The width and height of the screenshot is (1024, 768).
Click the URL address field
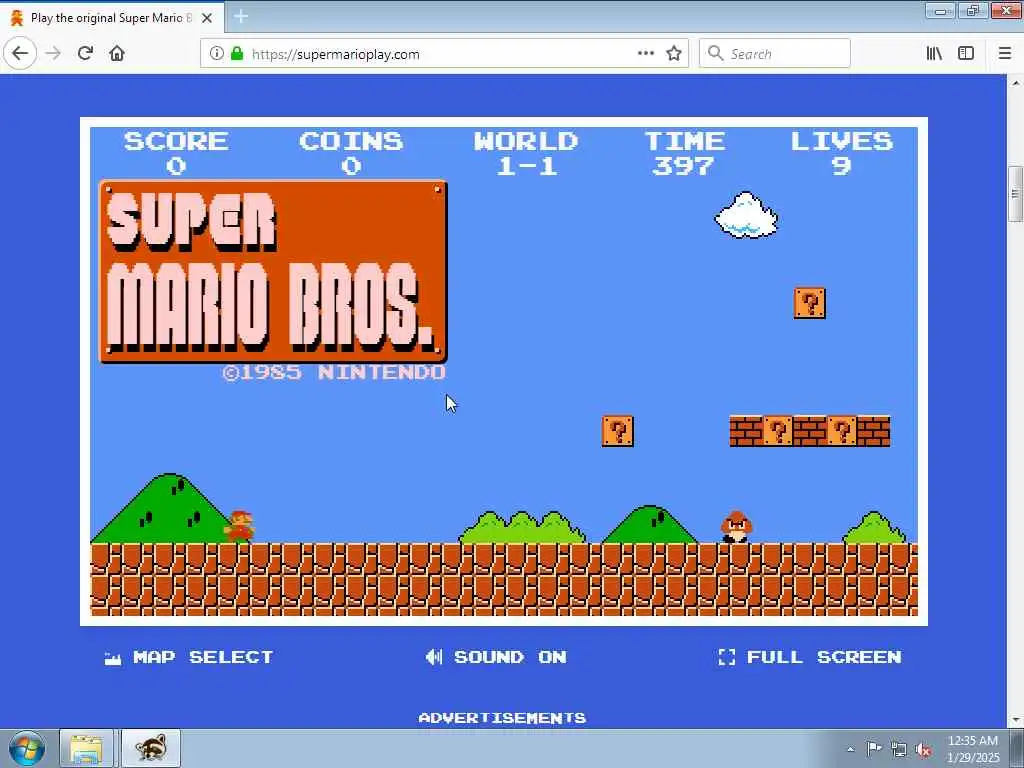coord(444,54)
